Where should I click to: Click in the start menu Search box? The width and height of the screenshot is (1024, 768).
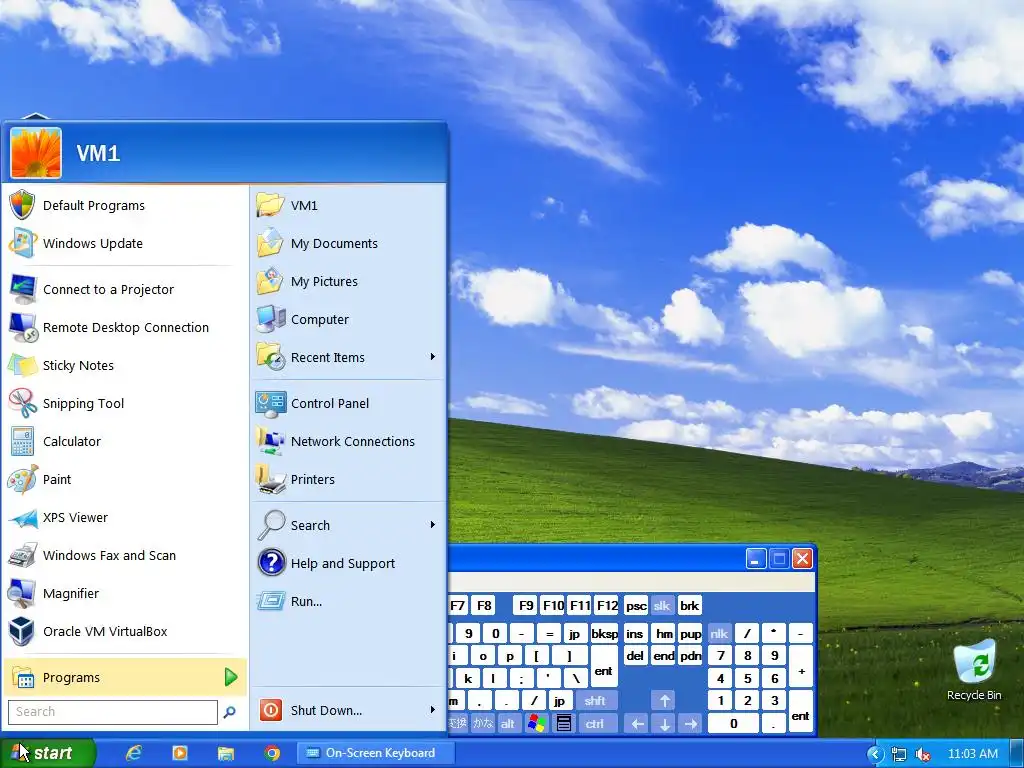click(x=112, y=712)
